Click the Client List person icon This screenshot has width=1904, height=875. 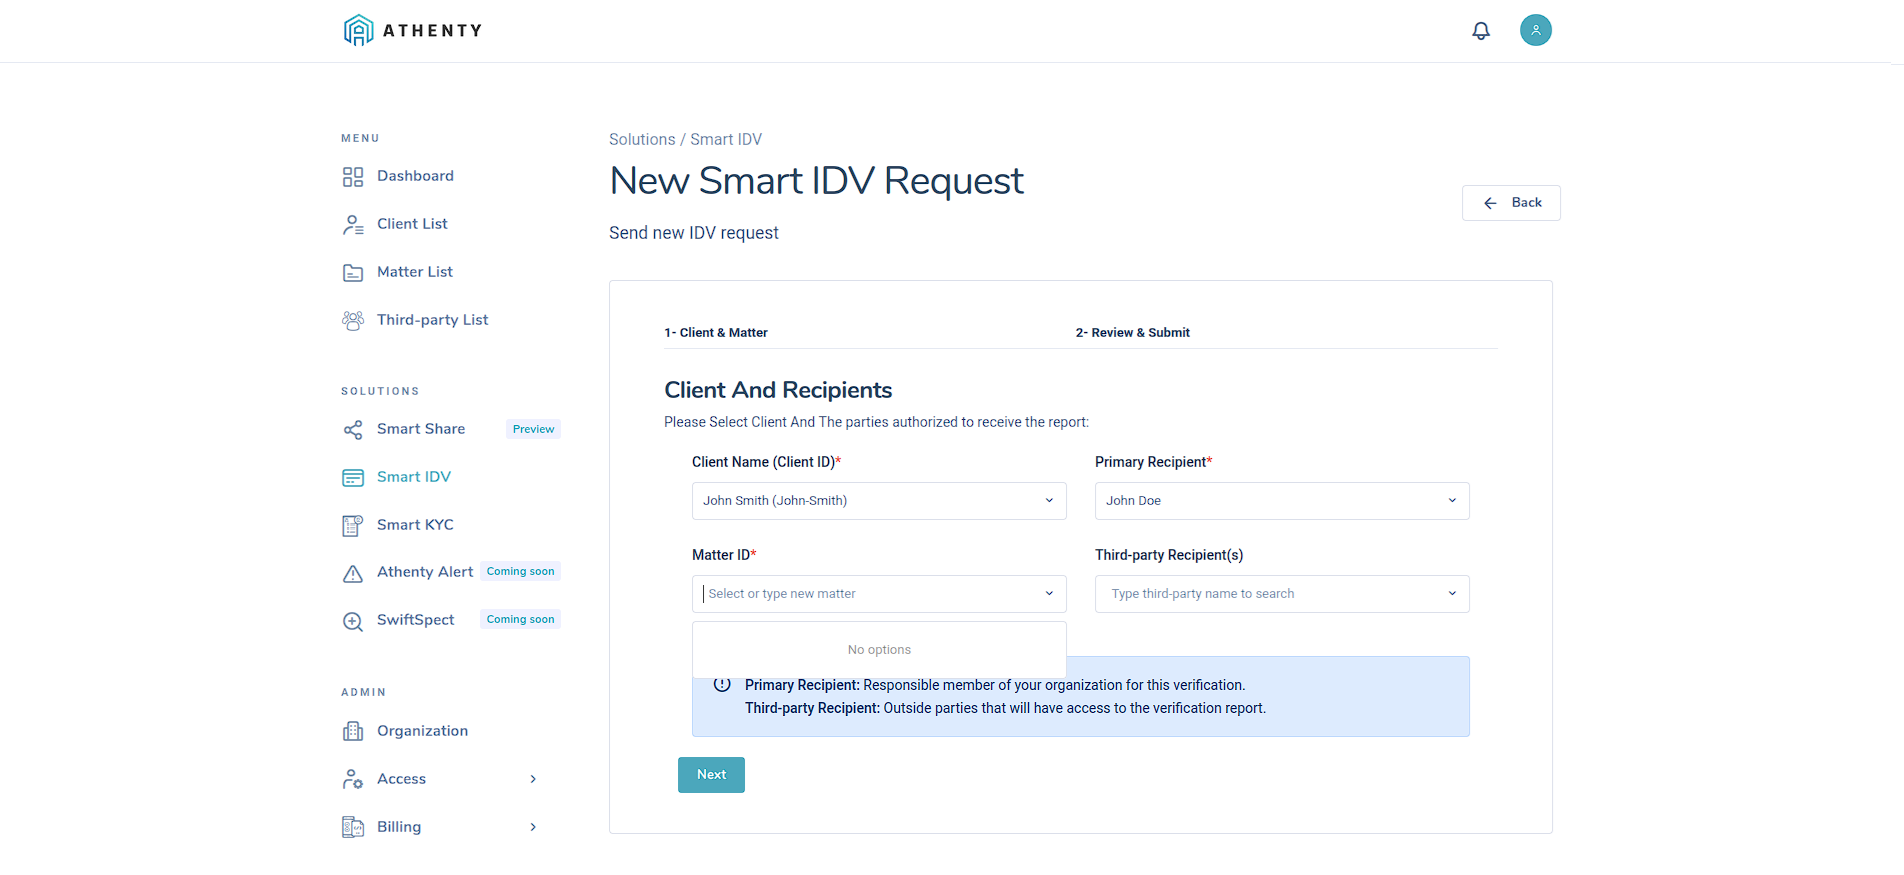353,225
